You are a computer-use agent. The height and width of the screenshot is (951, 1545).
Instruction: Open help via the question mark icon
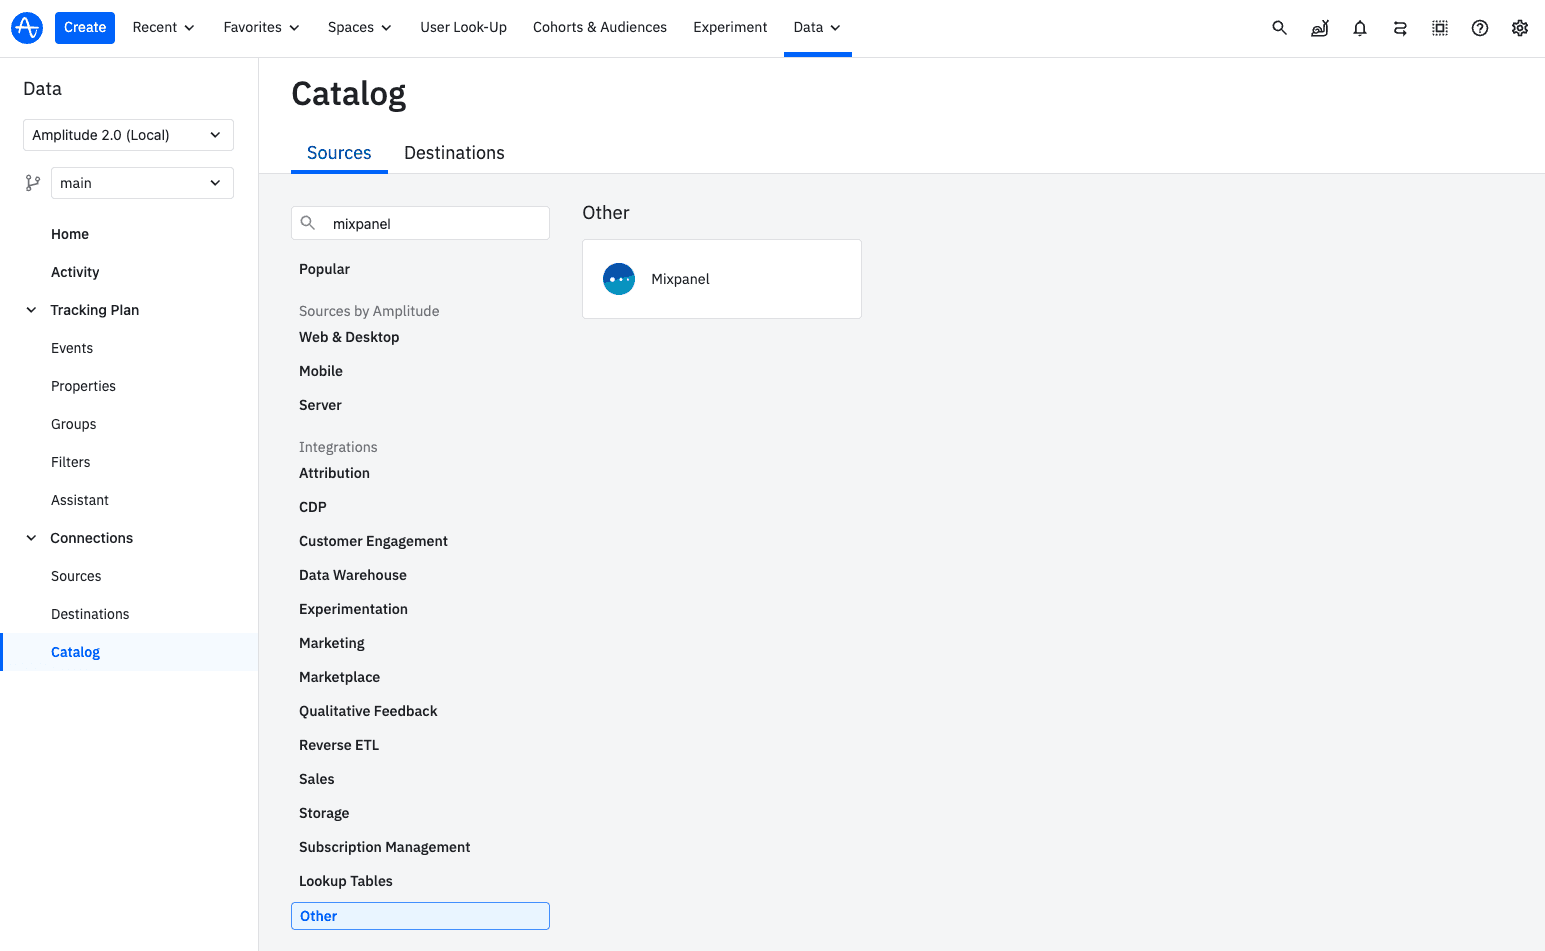click(1480, 27)
